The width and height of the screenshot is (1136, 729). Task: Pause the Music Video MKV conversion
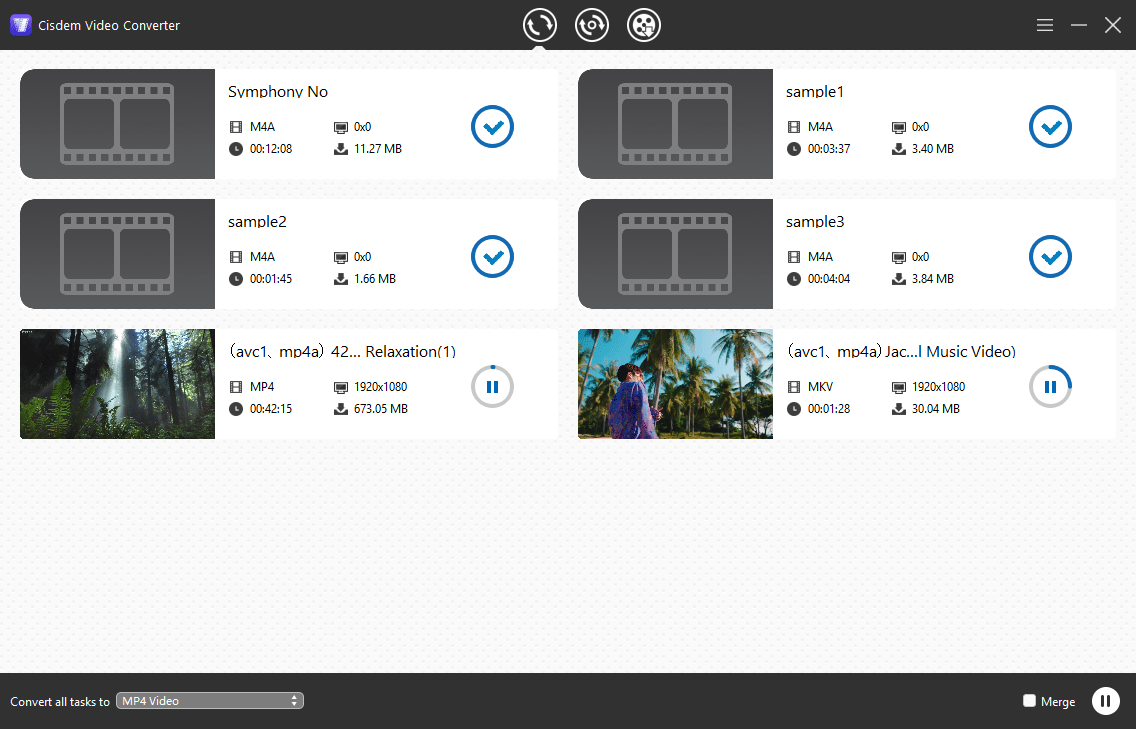(1050, 386)
